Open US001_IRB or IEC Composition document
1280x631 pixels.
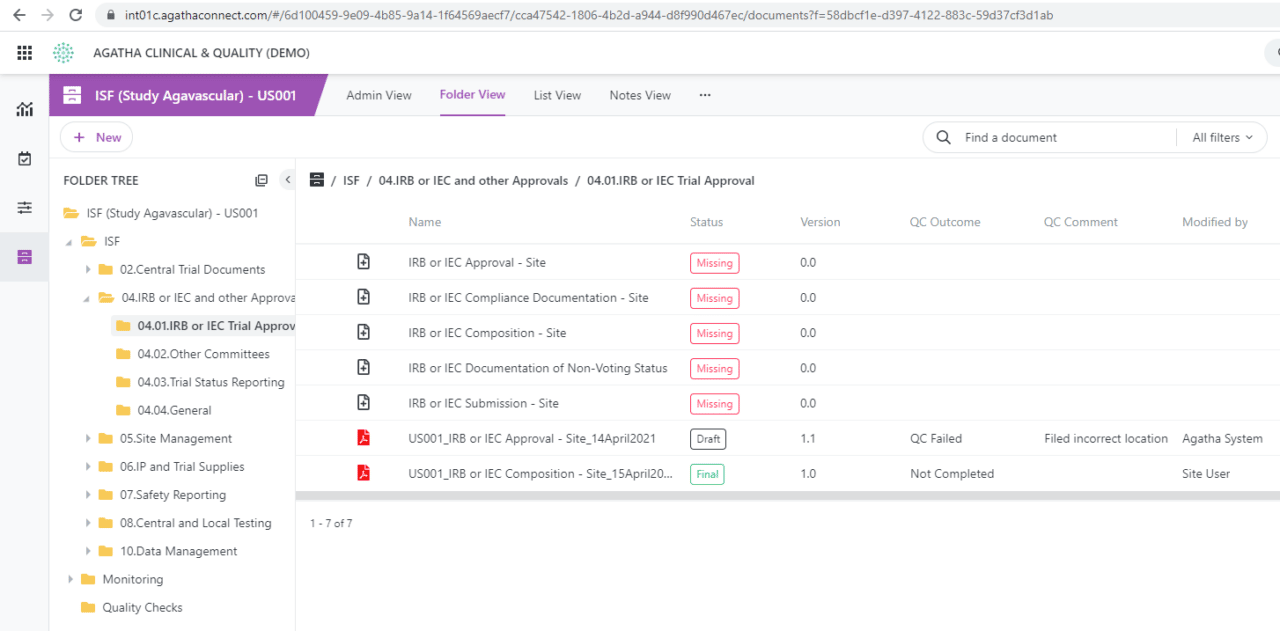[541, 473]
